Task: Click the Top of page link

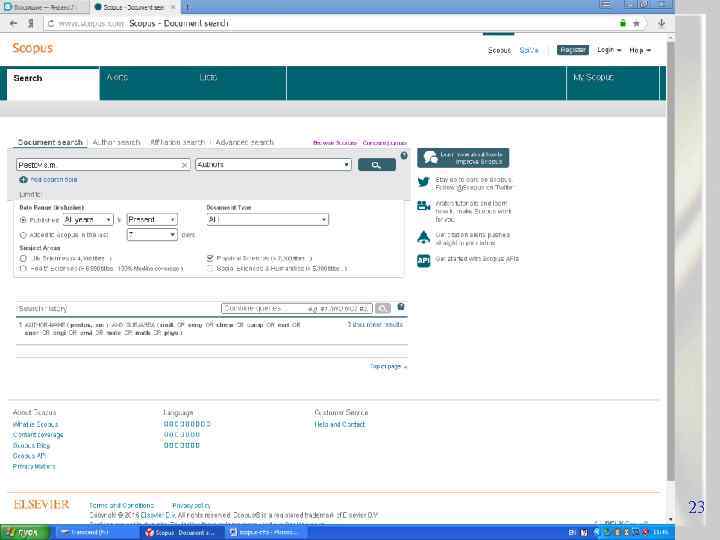Action: (x=388, y=366)
